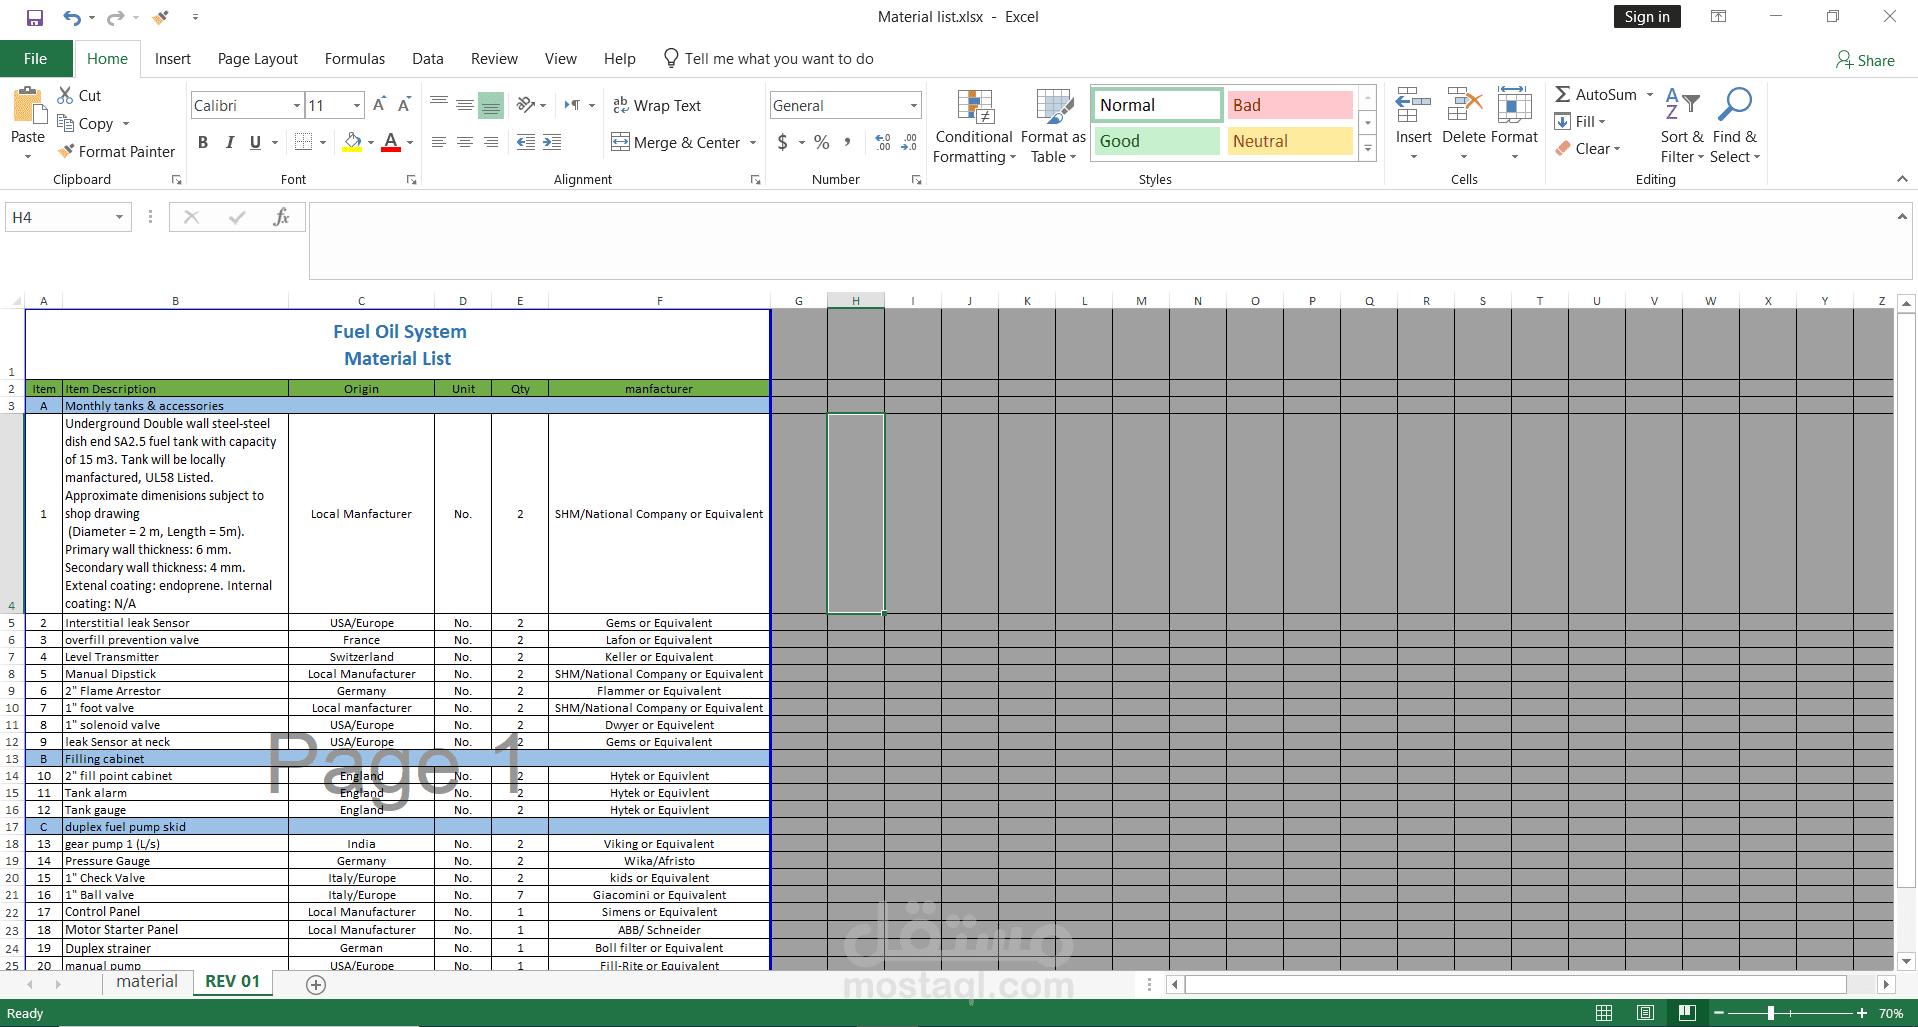This screenshot has width=1918, height=1027.
Task: Open the Calibri font name dropdown
Action: click(x=297, y=105)
